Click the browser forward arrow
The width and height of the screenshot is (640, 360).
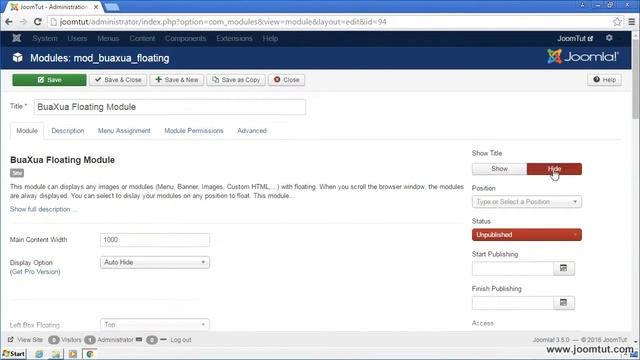coord(23,22)
